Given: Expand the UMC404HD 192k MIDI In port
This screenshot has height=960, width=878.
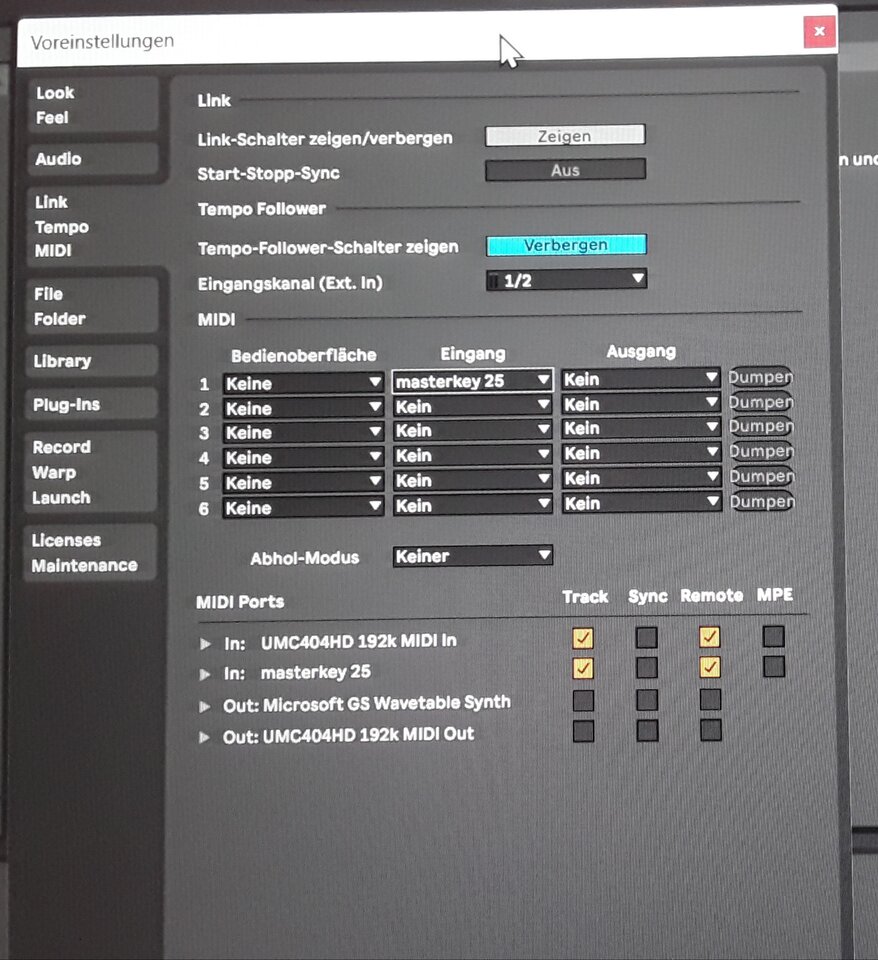Looking at the screenshot, I should 205,643.
